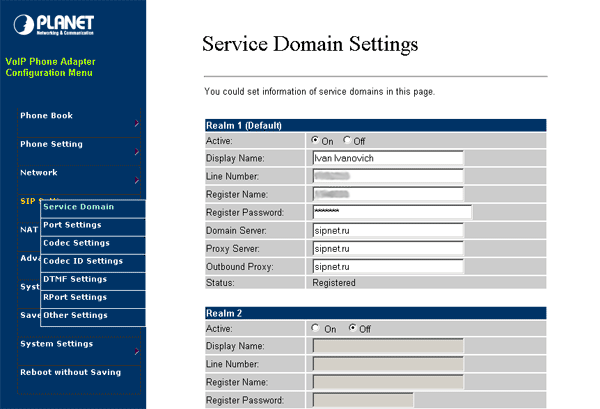The height and width of the screenshot is (409, 600).
Task: Click the Realm 1 'Outbound Proxy:' label
Action: tap(240, 267)
